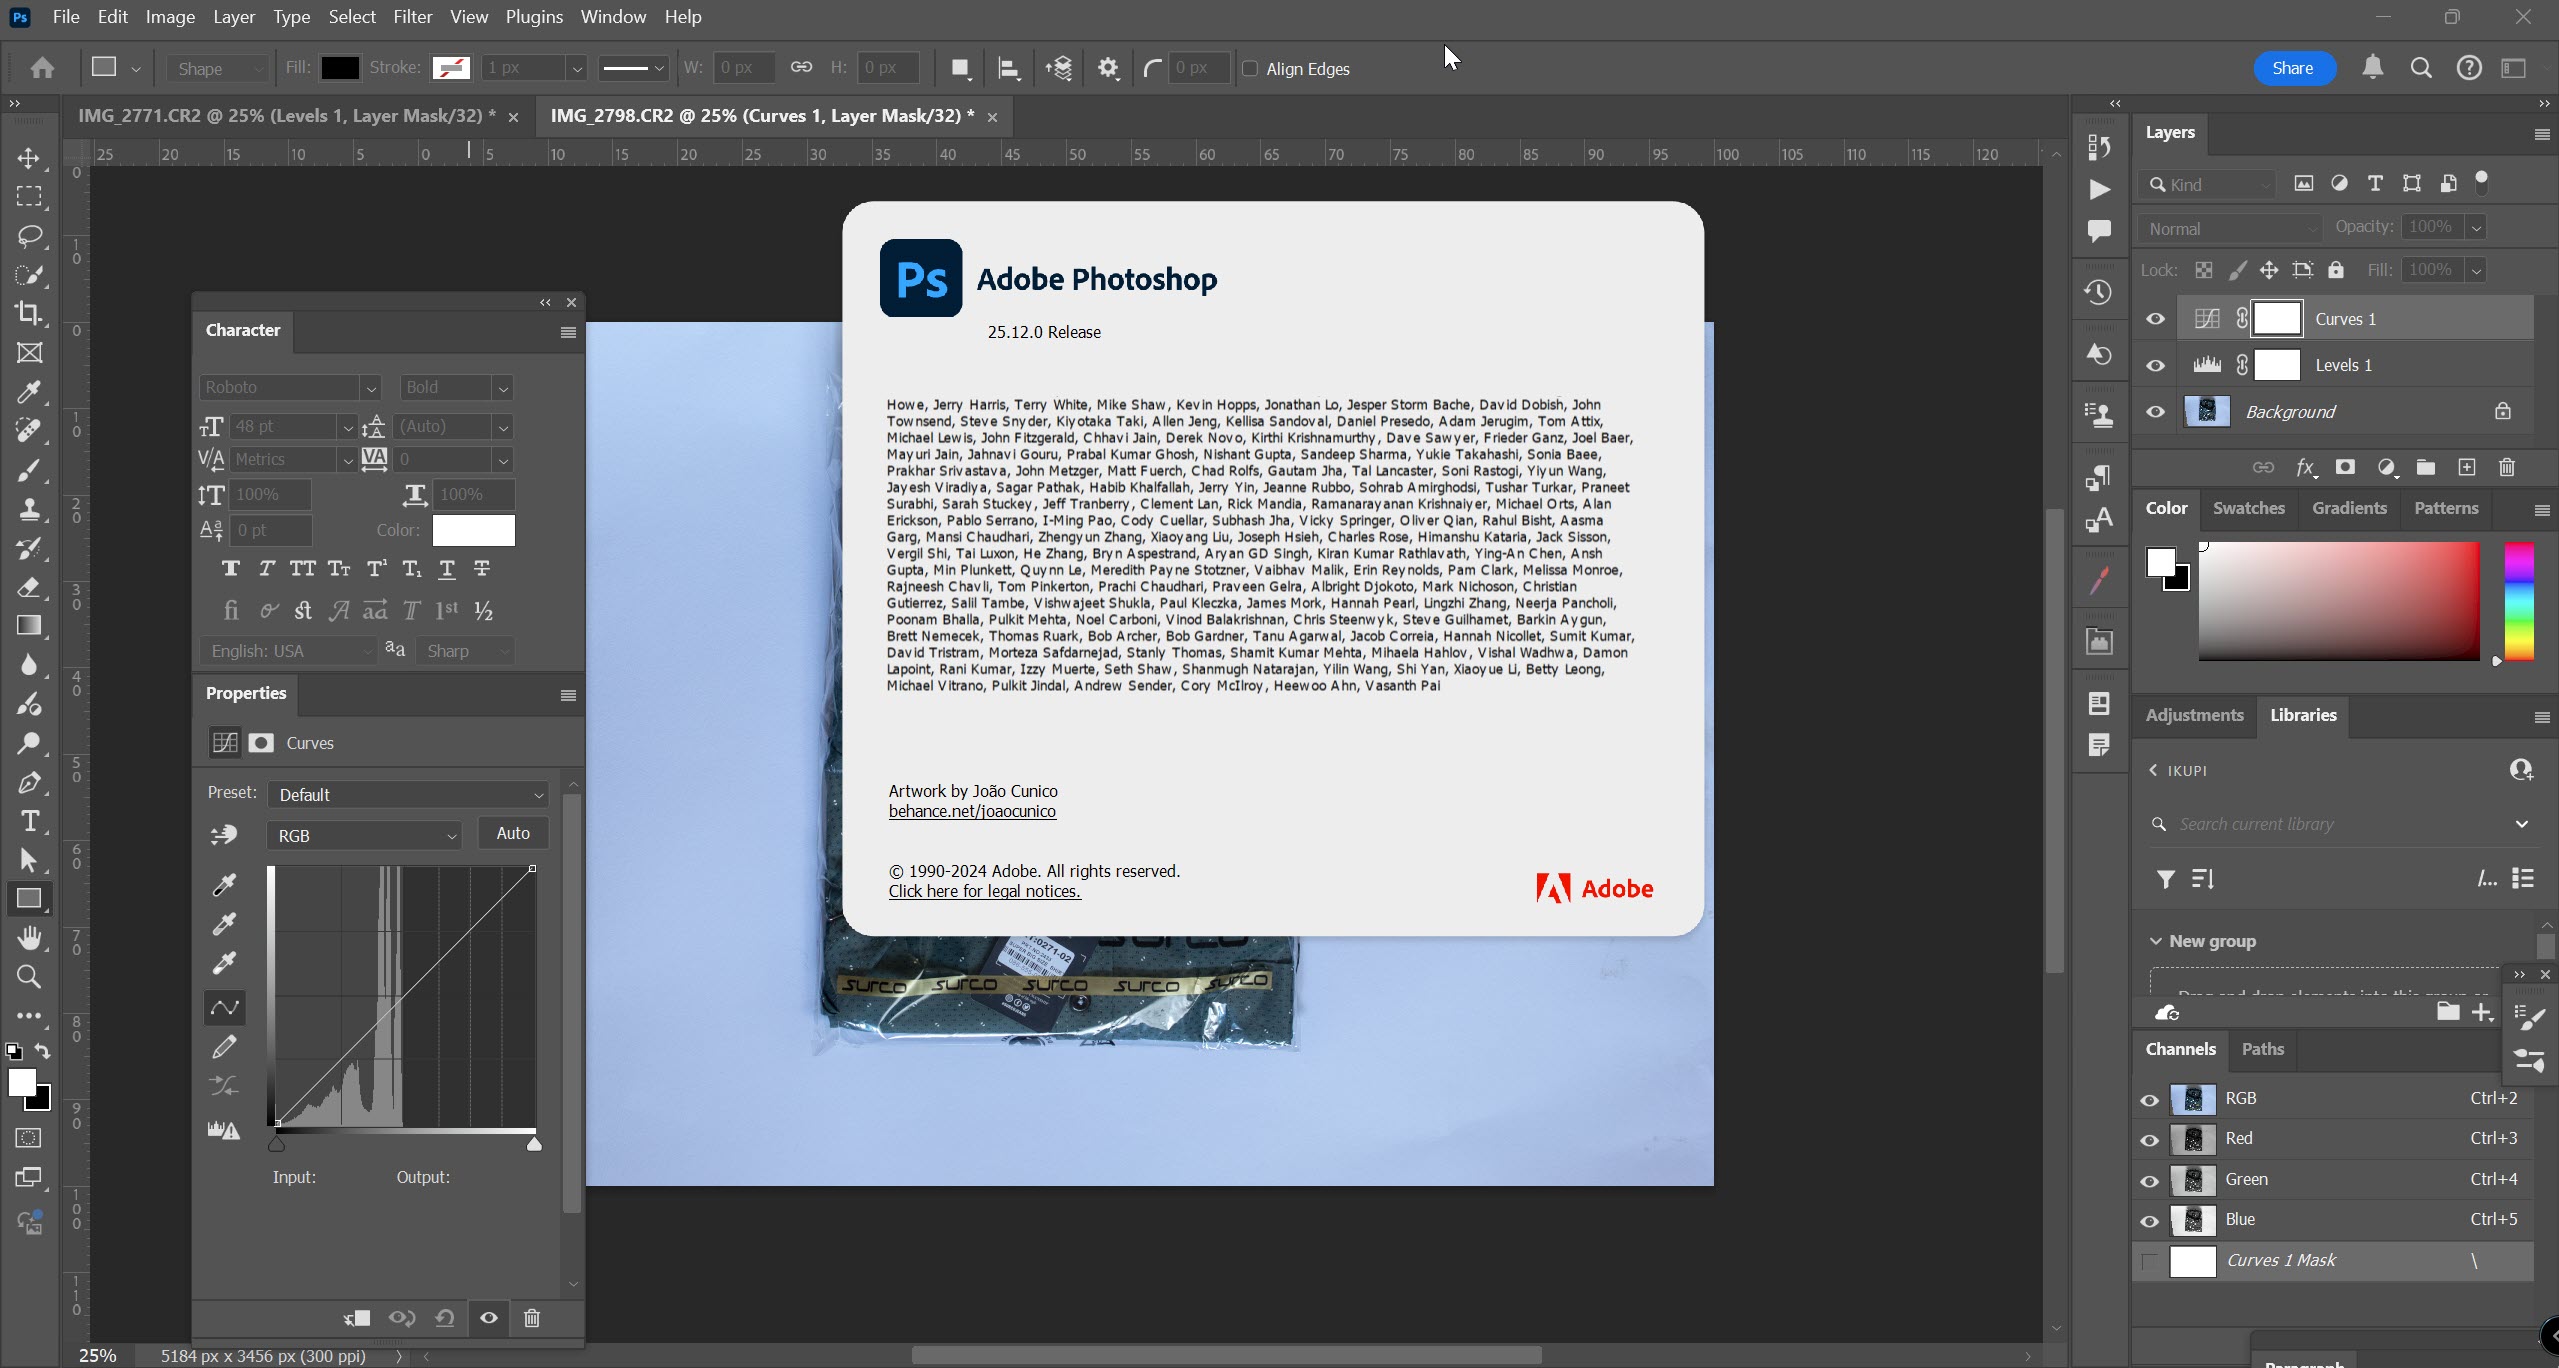Select the Crop tool
This screenshot has width=2559, height=1368.
[29, 313]
